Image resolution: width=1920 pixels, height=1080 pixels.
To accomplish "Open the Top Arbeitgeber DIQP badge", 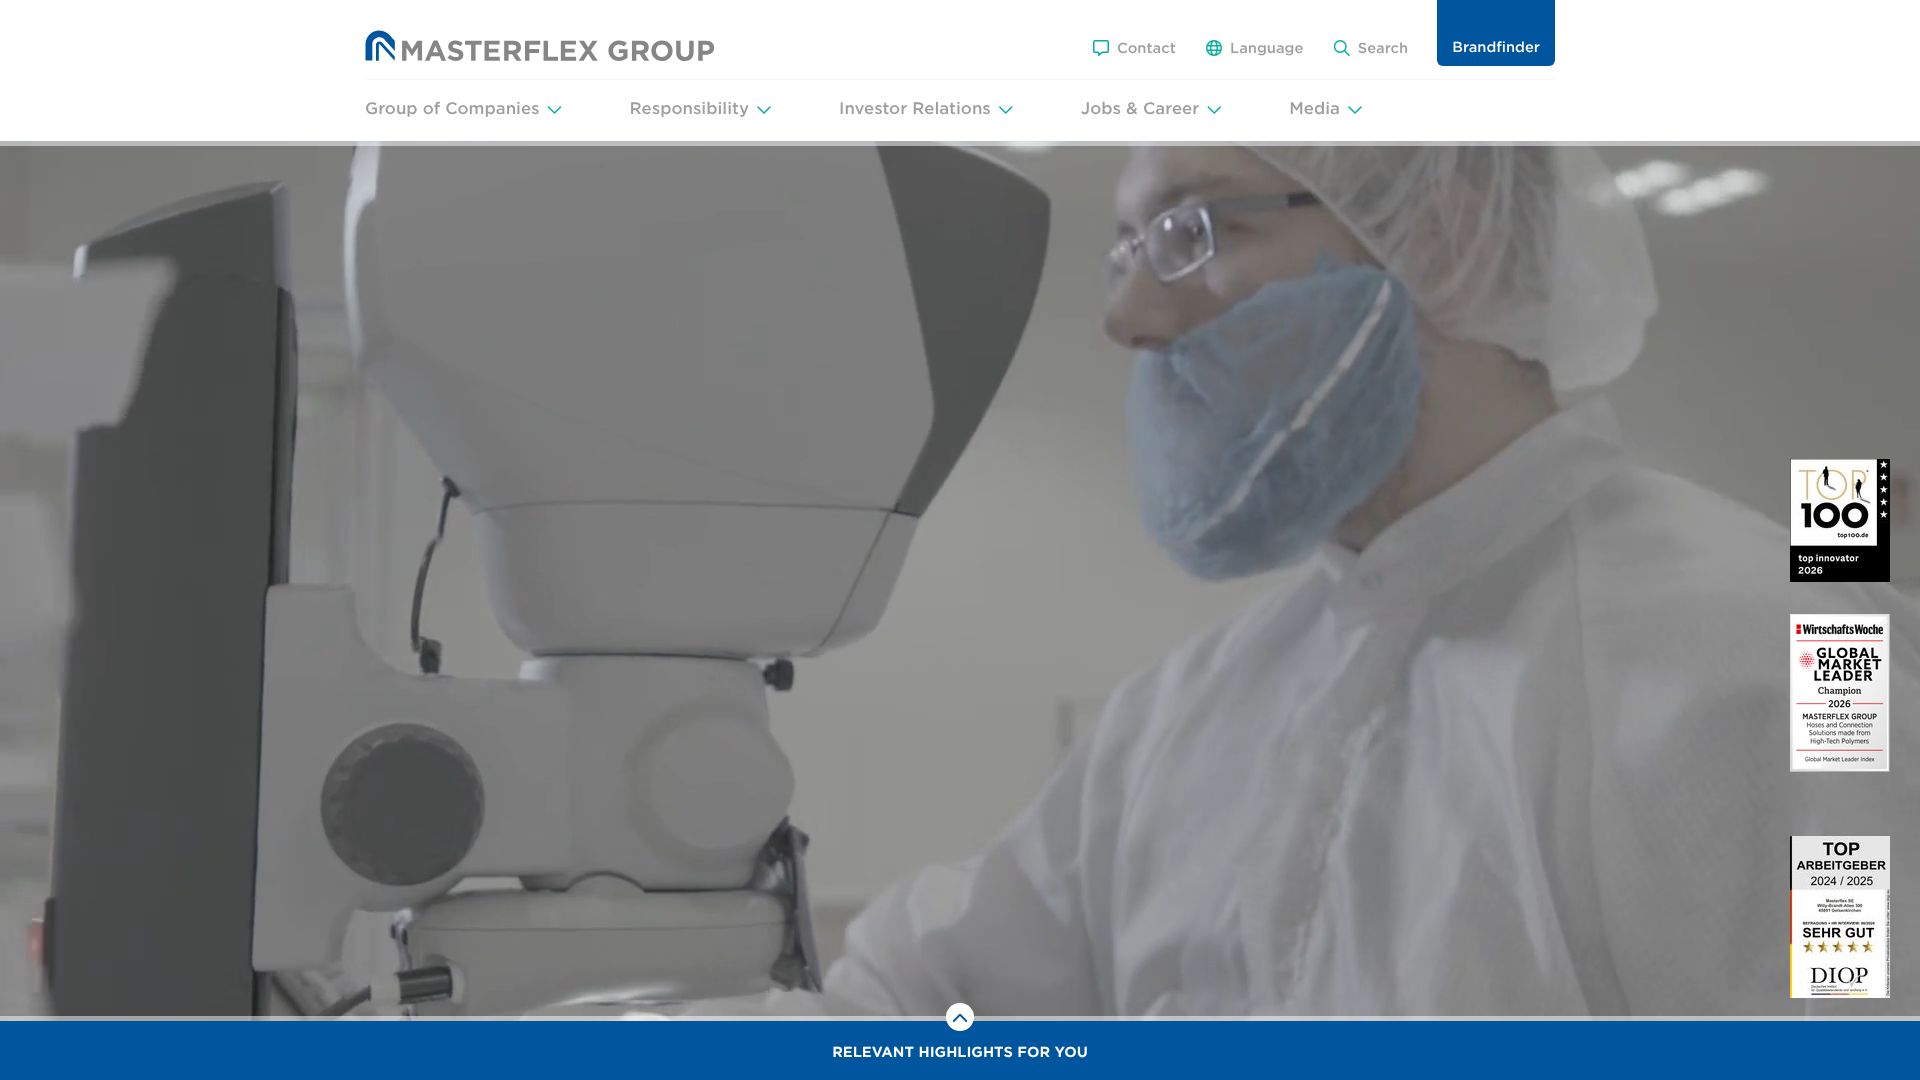I will [1839, 916].
